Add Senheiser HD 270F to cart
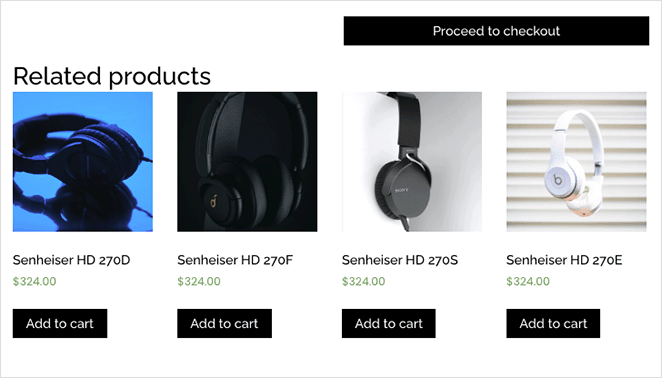The width and height of the screenshot is (662, 378). pos(225,324)
